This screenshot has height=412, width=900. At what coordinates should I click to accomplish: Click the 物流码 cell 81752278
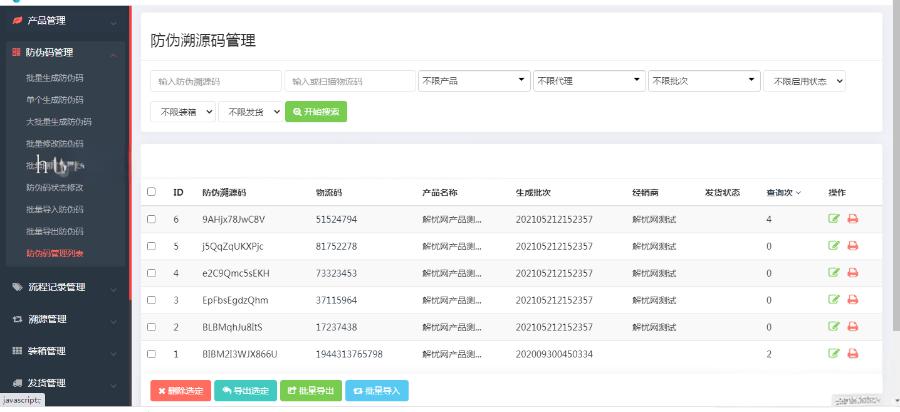336,246
